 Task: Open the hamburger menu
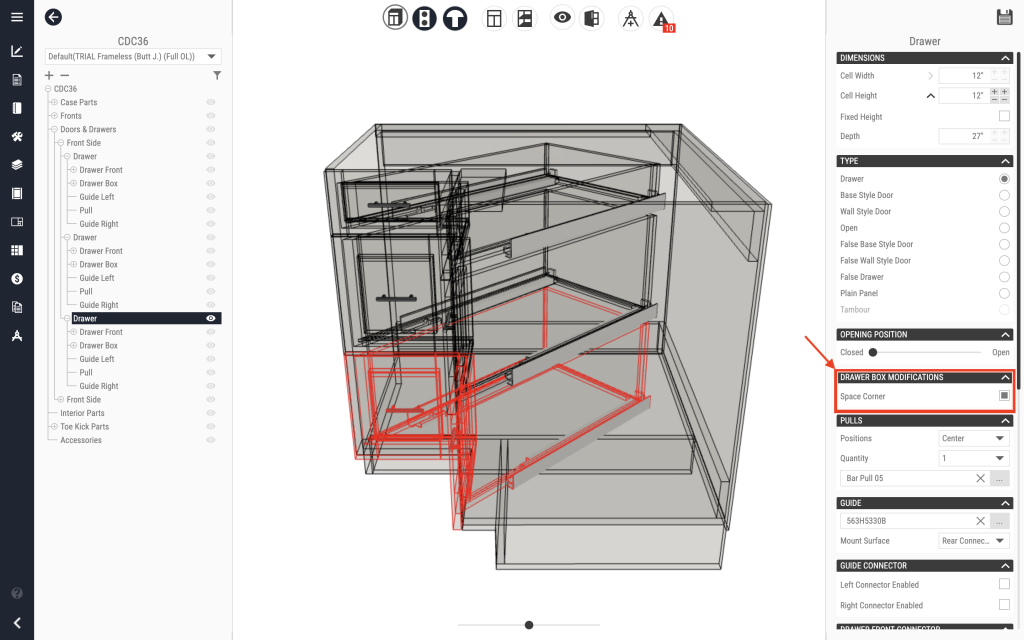[x=17, y=17]
